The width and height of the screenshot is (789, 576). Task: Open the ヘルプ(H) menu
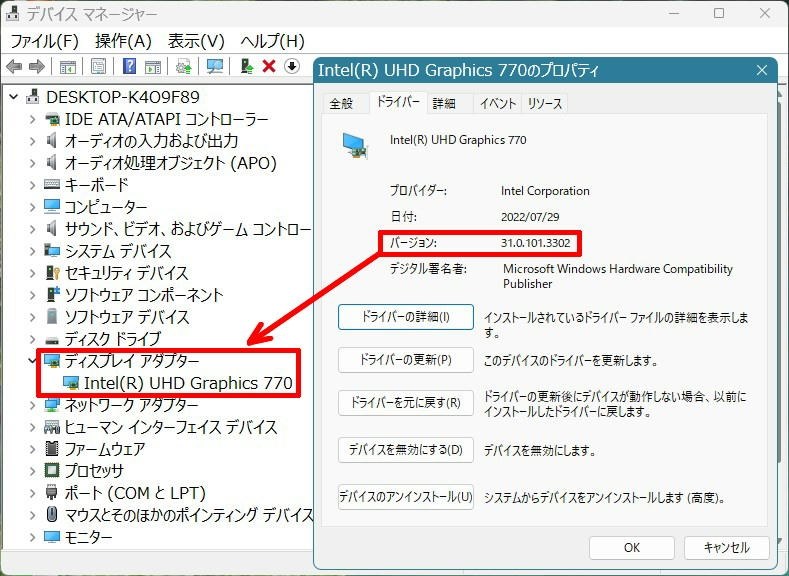272,41
